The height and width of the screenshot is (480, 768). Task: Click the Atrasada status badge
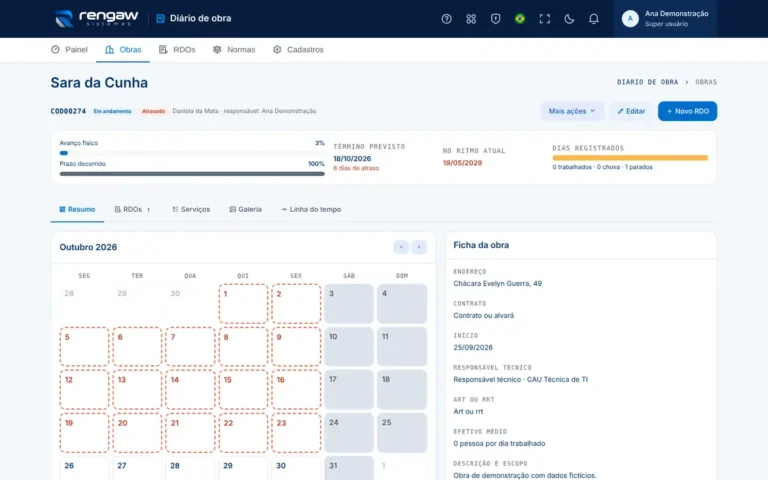(153, 111)
